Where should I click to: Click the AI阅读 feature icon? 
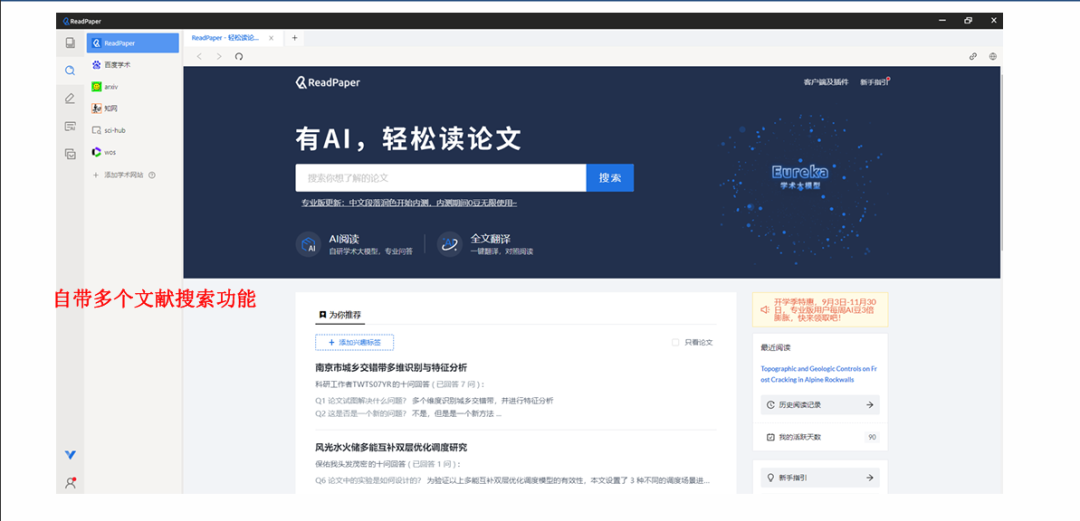[307, 245]
